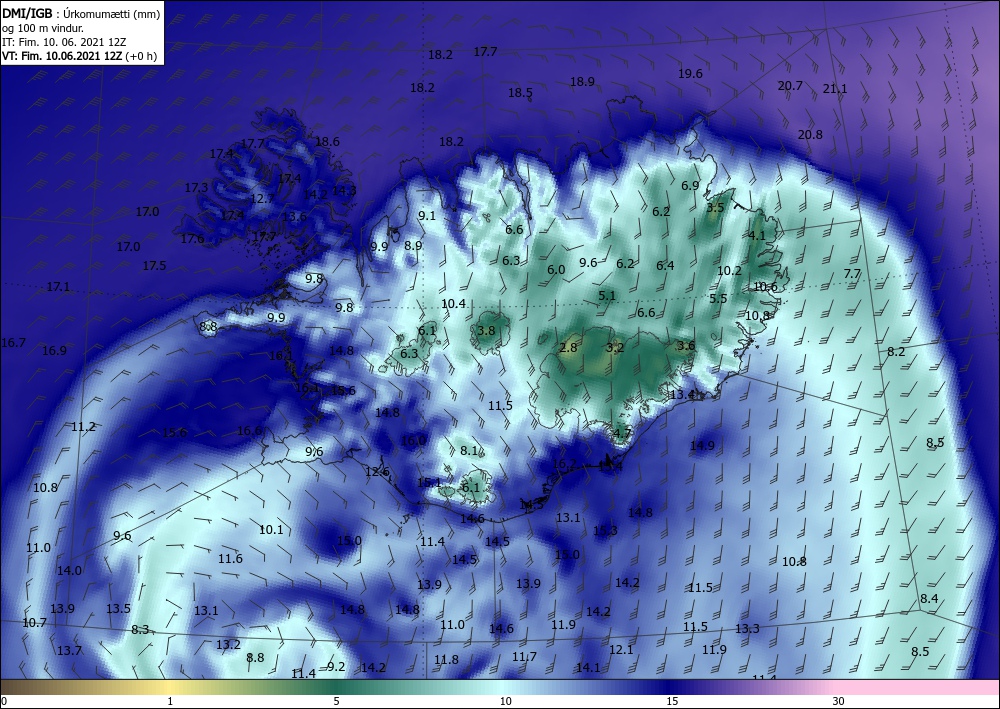Click the map value 3.5
Image resolution: width=1000 pixels, height=709 pixels.
(716, 207)
